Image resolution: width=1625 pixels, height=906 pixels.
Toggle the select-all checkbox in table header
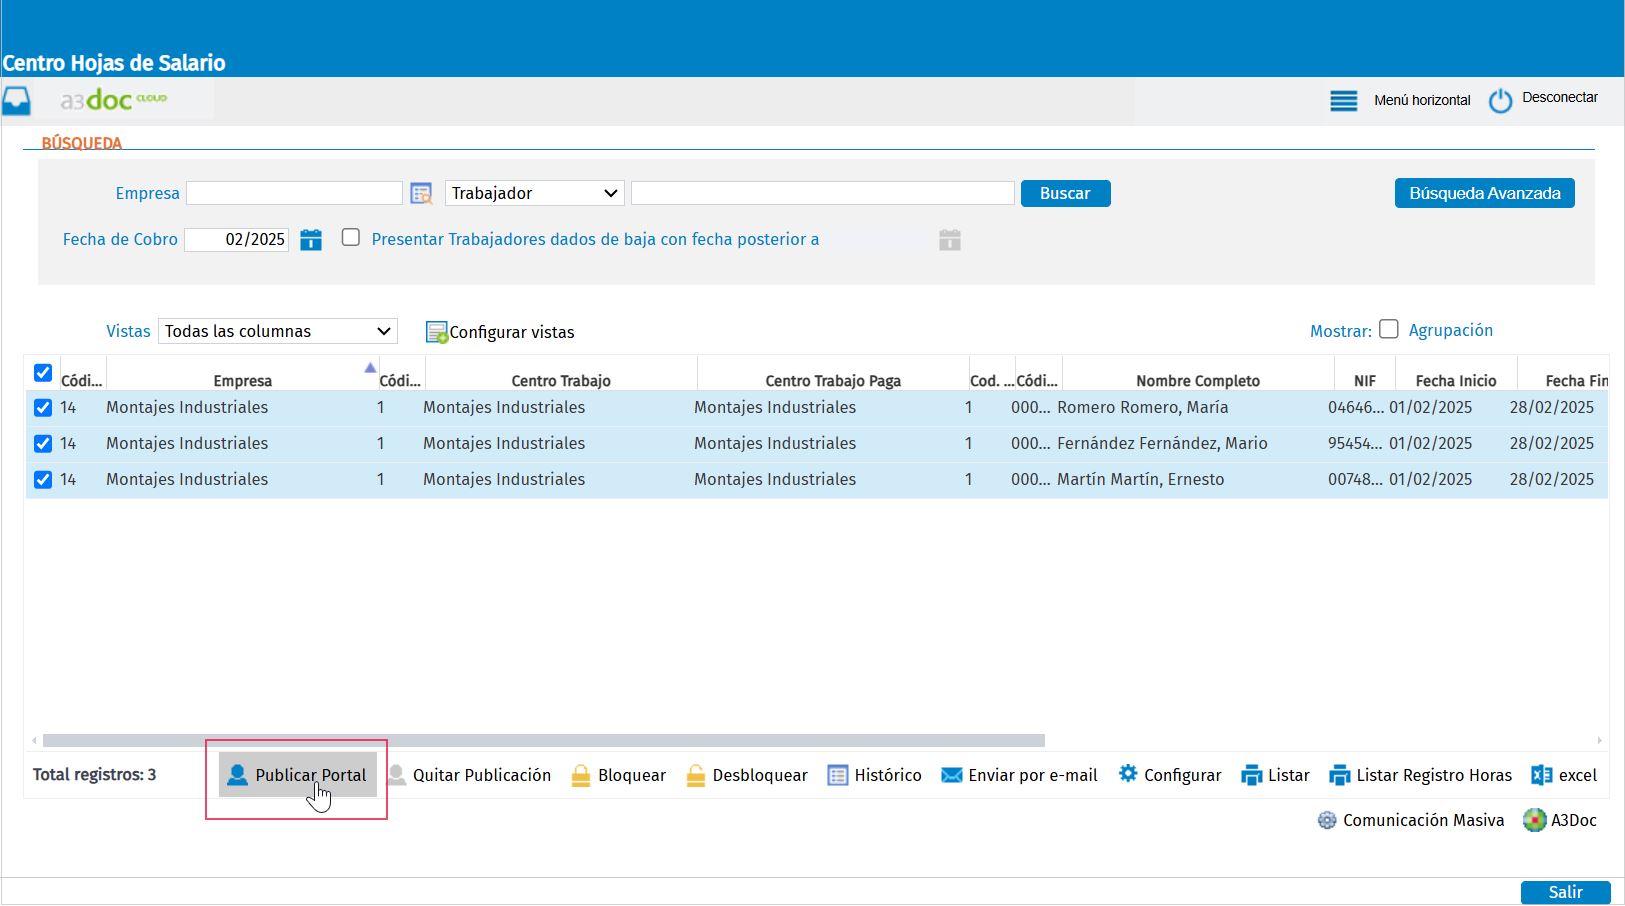coord(43,372)
